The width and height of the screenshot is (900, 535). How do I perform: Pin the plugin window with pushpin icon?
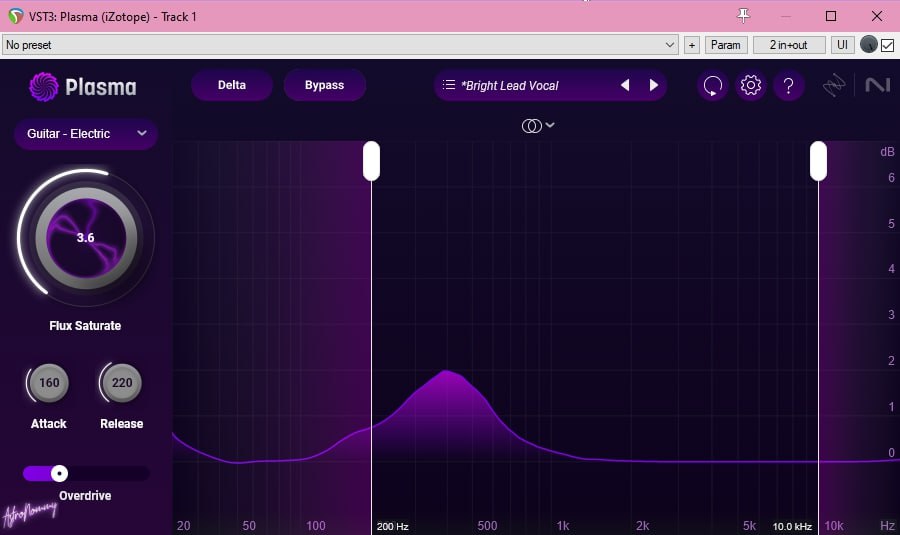(743, 16)
